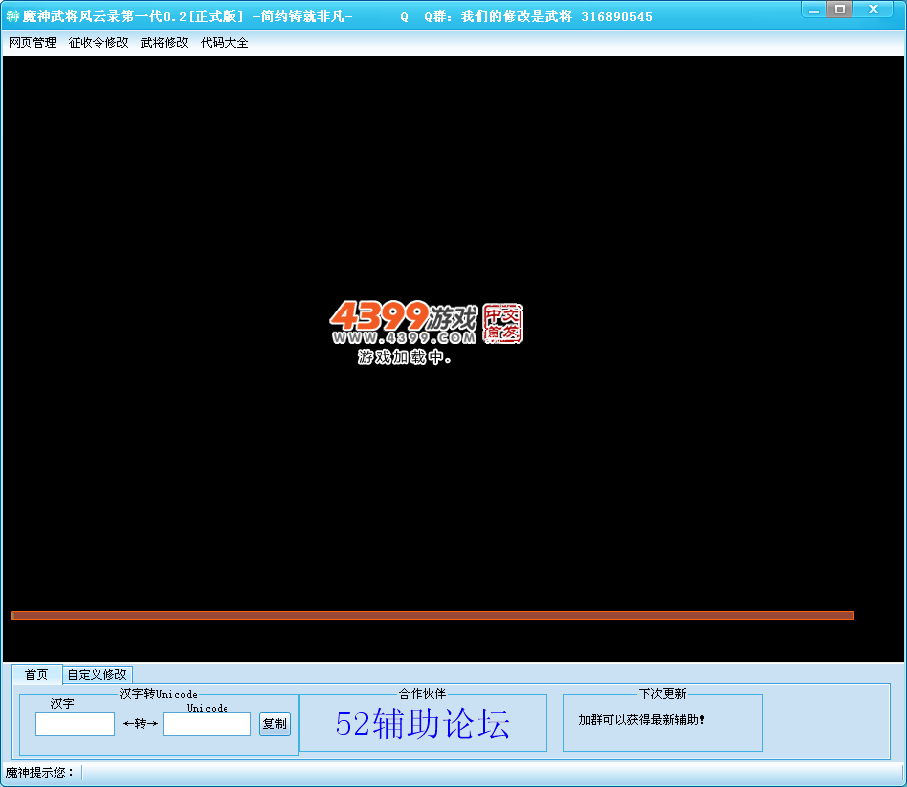
Task: Open the 52辅助论坛 partner link
Action: (423, 724)
